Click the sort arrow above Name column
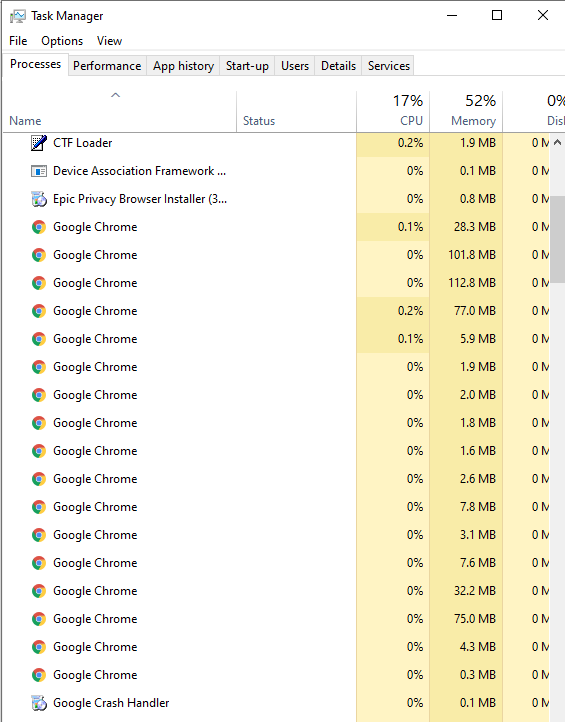This screenshot has height=722, width=565. [x=116, y=95]
